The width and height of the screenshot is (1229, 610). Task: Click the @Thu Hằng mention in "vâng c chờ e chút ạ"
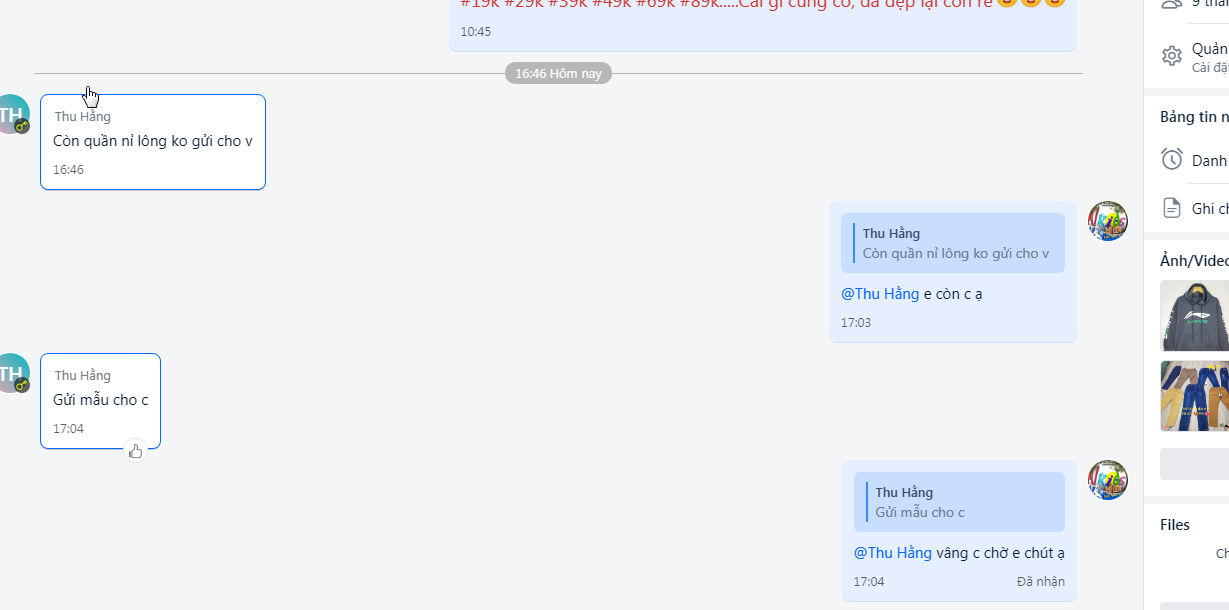(x=893, y=553)
